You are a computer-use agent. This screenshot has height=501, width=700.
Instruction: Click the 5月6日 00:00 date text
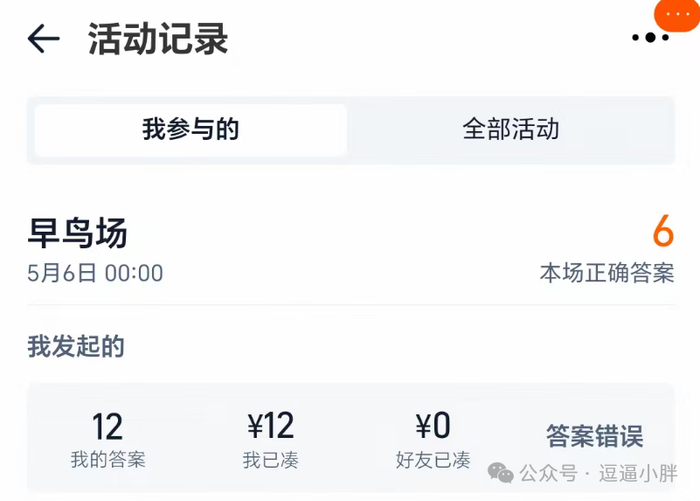tap(95, 273)
